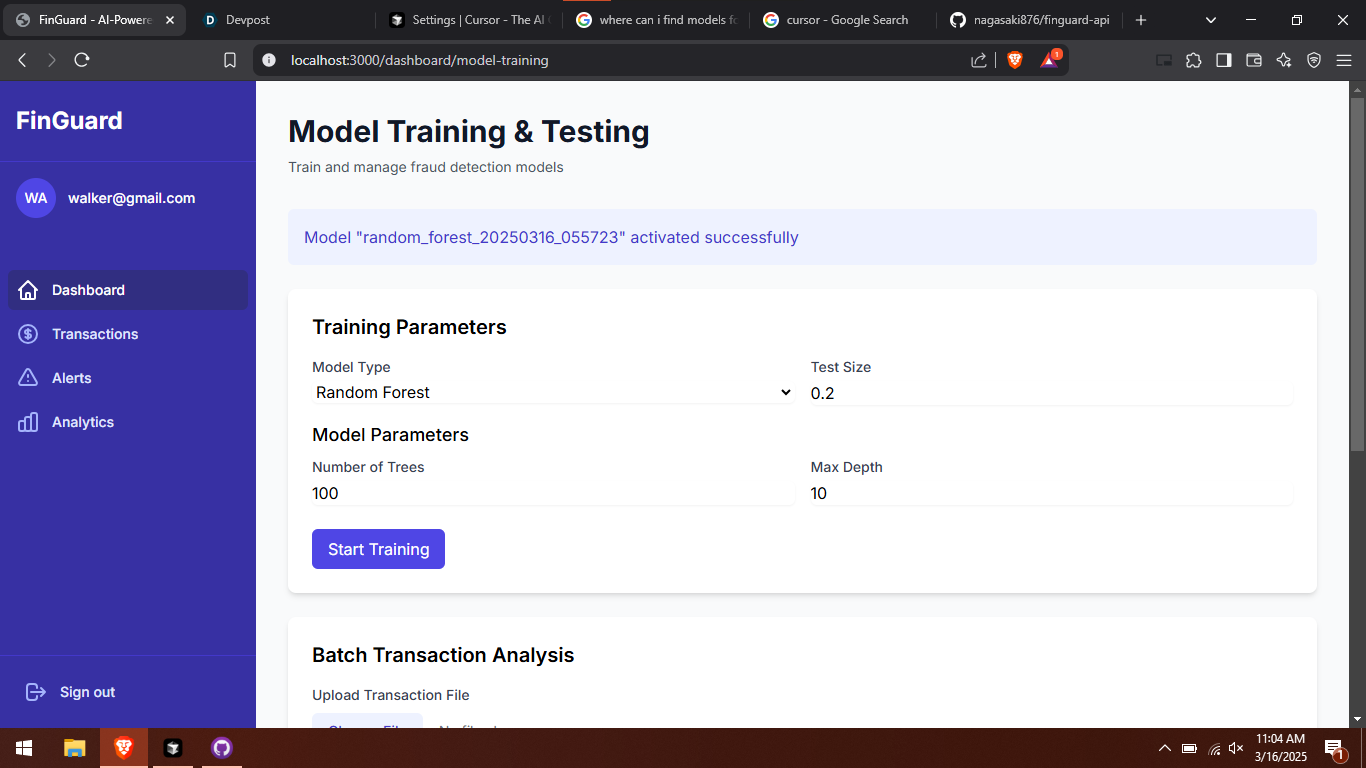The image size is (1366, 768).
Task: Open File Explorer from the taskbar
Action: point(74,747)
